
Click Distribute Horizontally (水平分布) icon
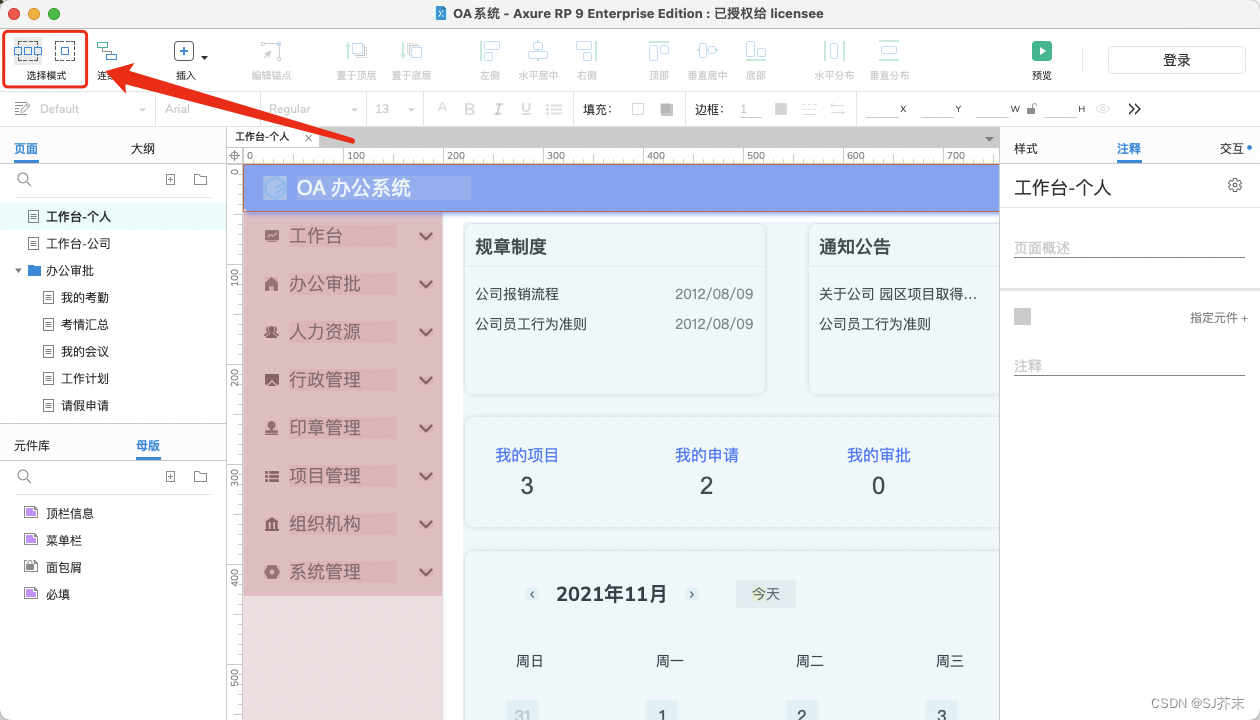(x=834, y=50)
